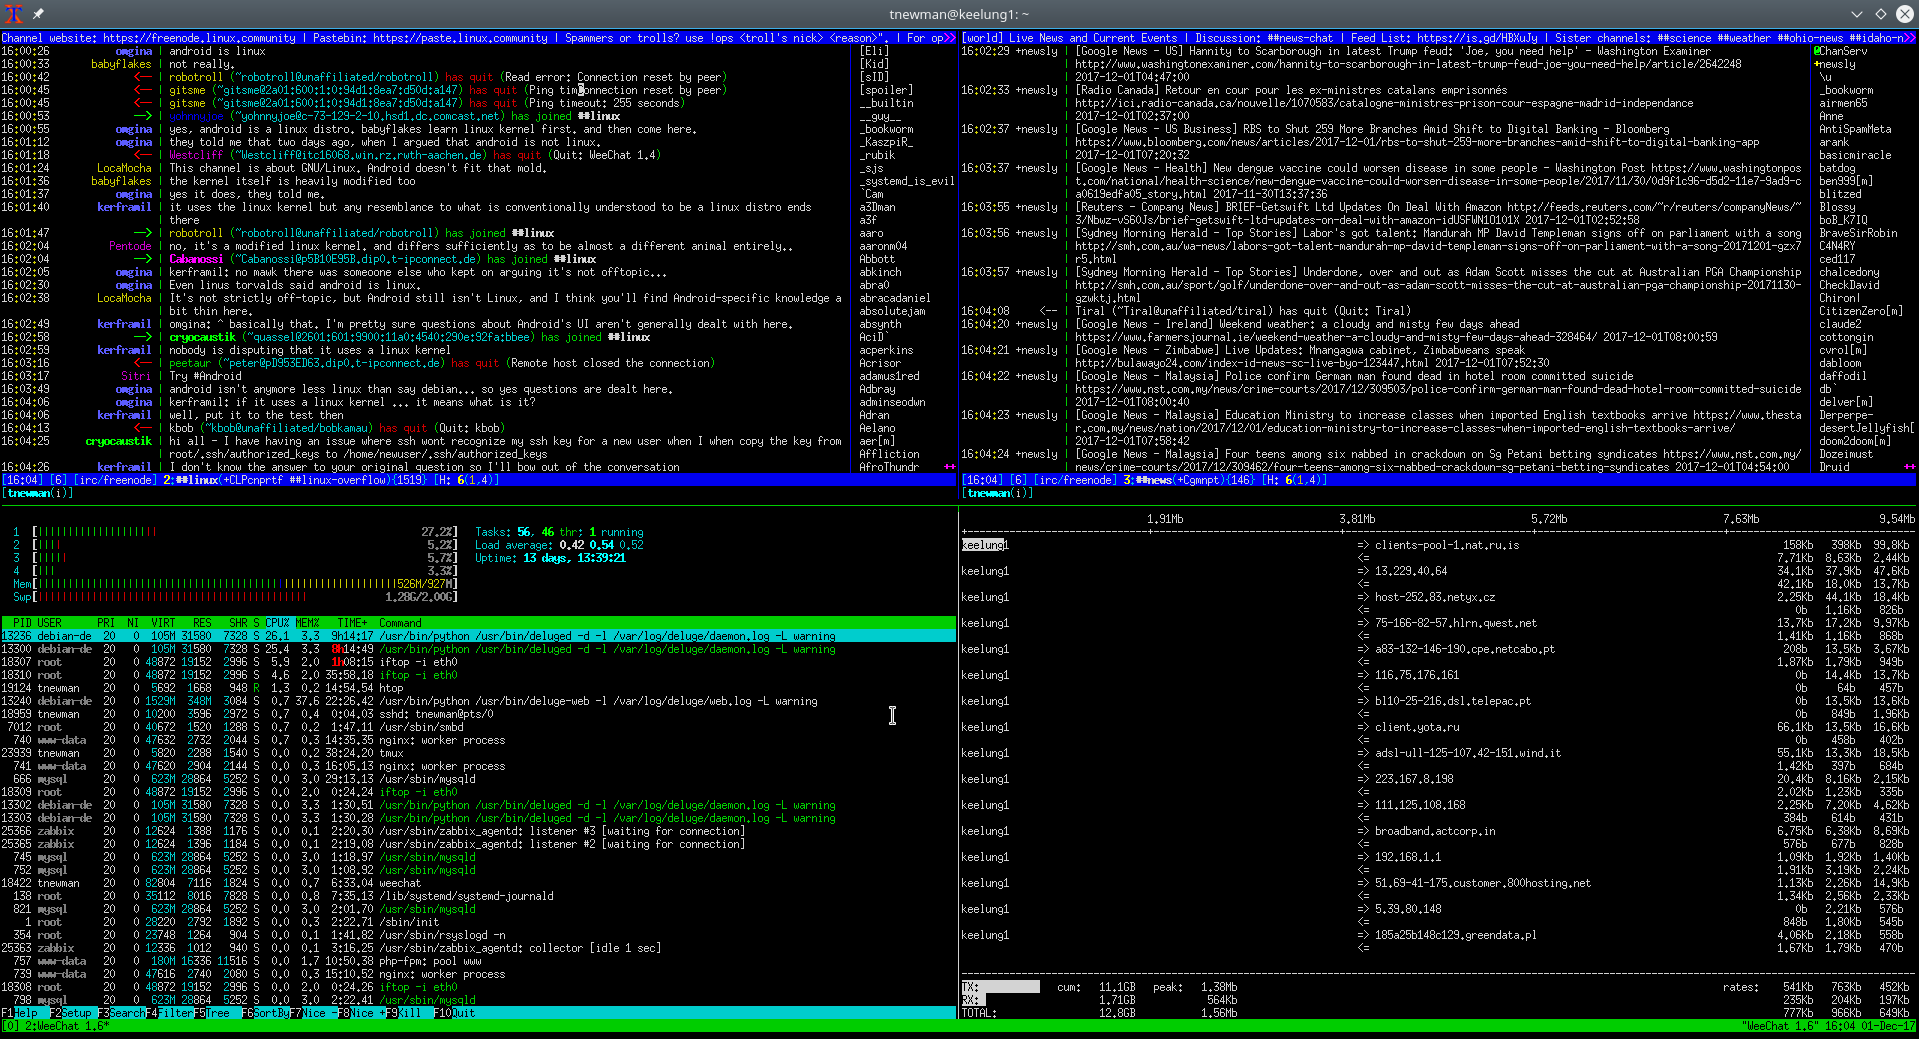Select the systemd-journald process row

[x=478, y=896]
